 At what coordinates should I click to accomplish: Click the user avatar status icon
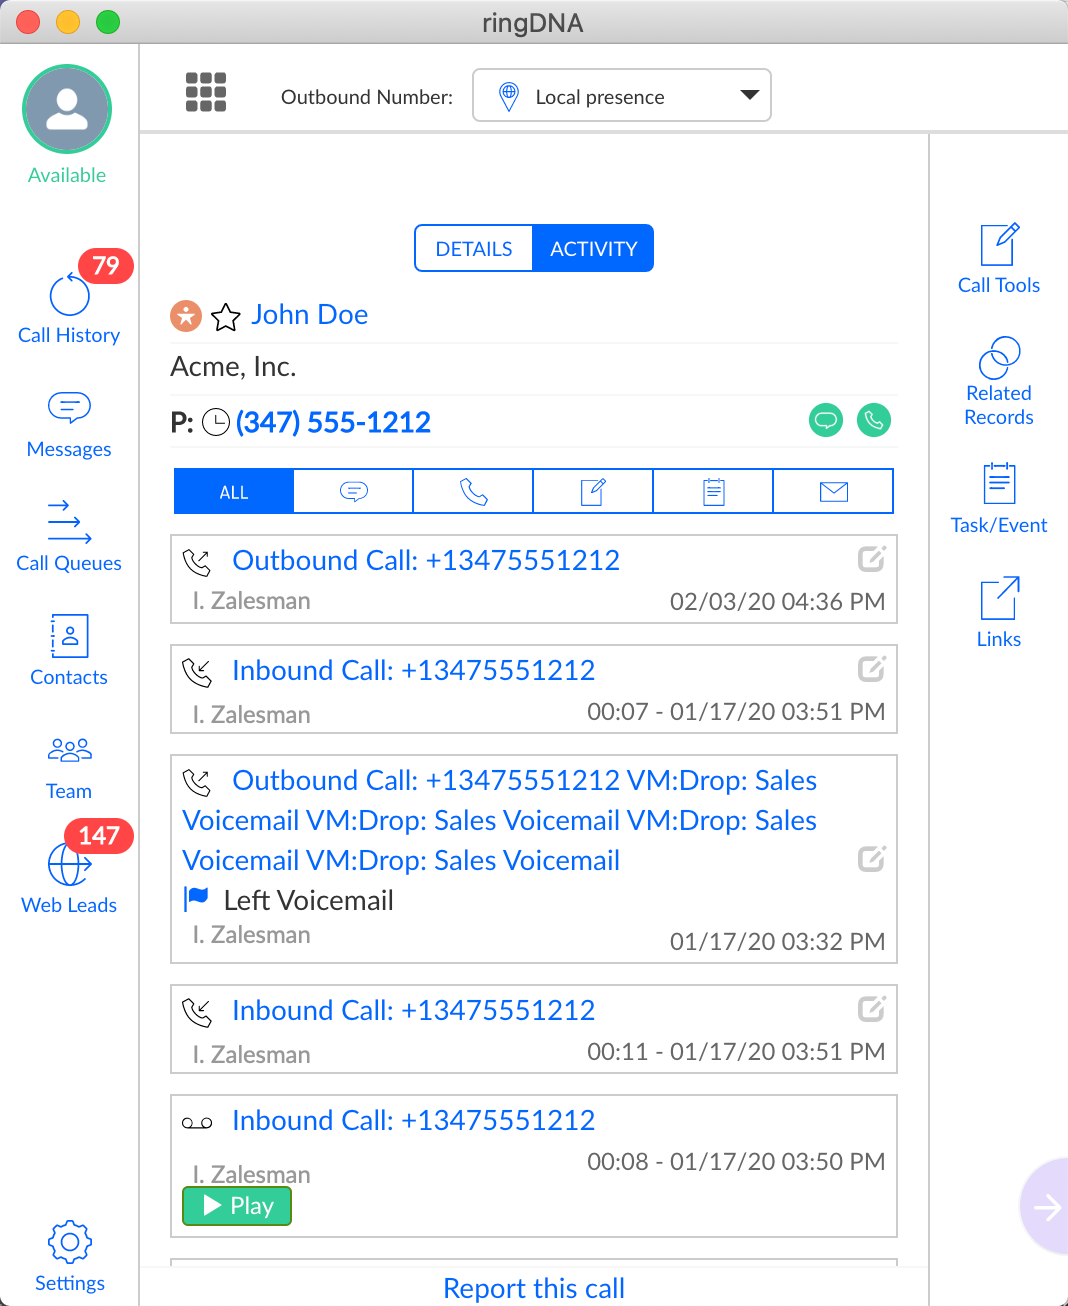tap(67, 109)
